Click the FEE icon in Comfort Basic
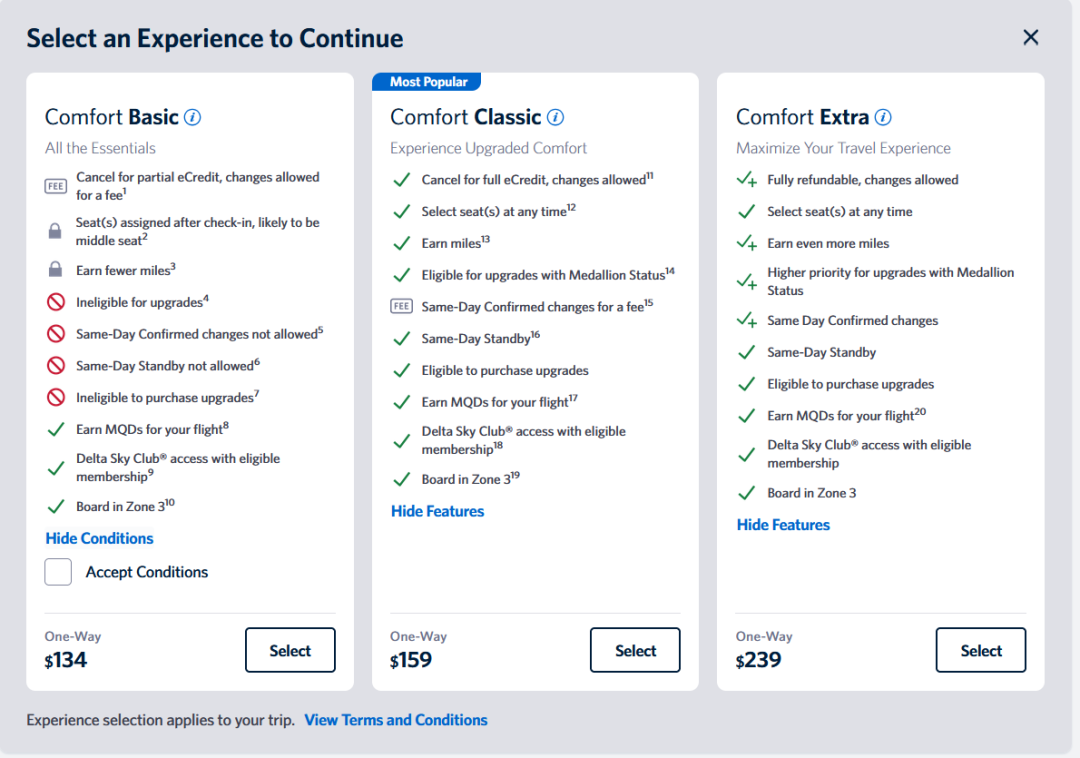The image size is (1080, 758). (x=56, y=186)
